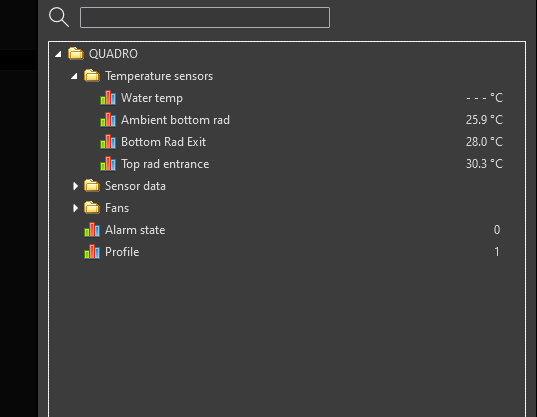The height and width of the screenshot is (417, 537).
Task: Focus the search input field
Action: coord(205,17)
